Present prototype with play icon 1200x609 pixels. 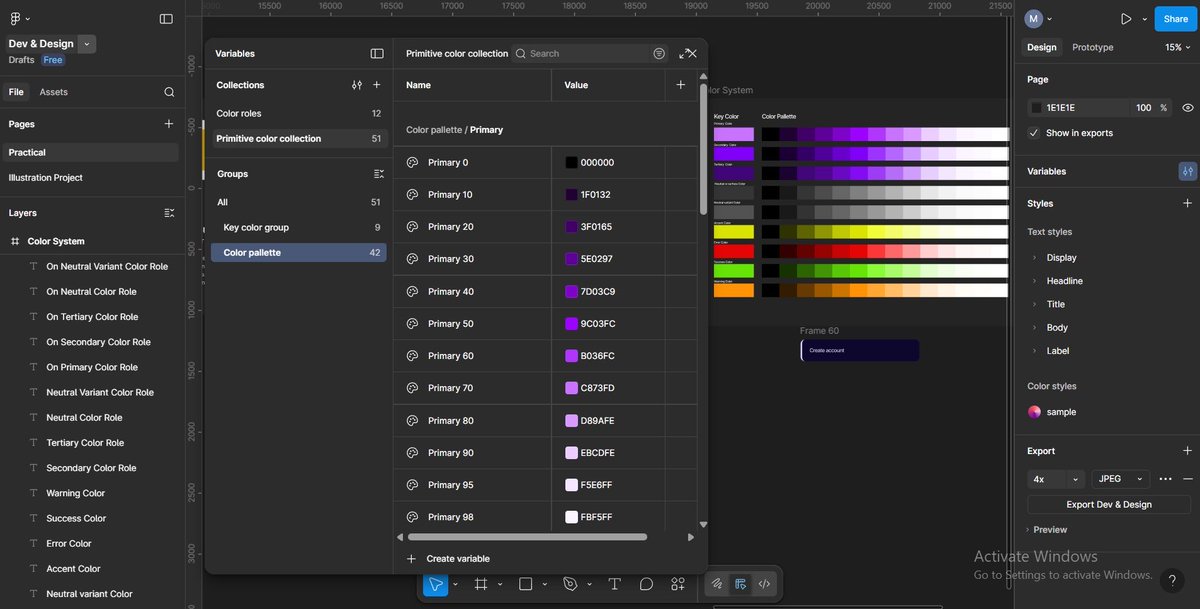coord(1126,18)
